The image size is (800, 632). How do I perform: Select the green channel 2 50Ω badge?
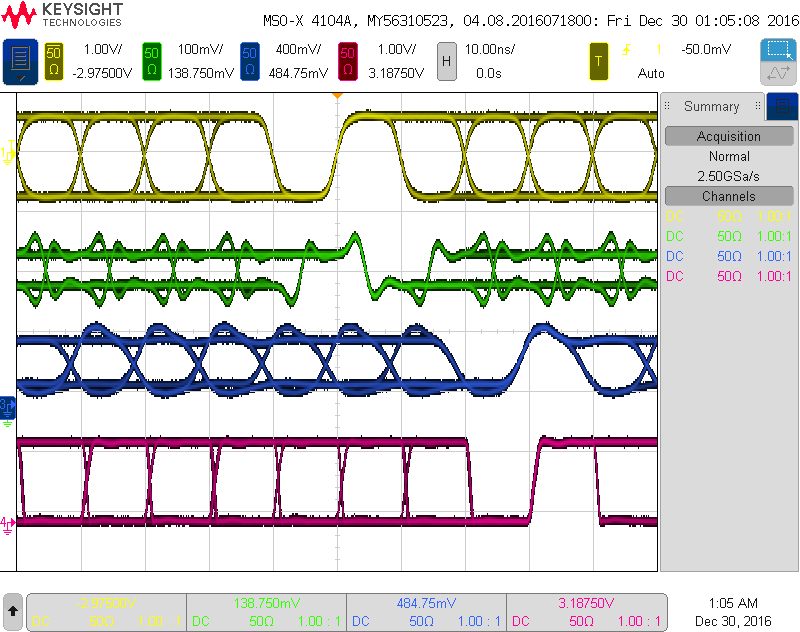click(x=152, y=61)
